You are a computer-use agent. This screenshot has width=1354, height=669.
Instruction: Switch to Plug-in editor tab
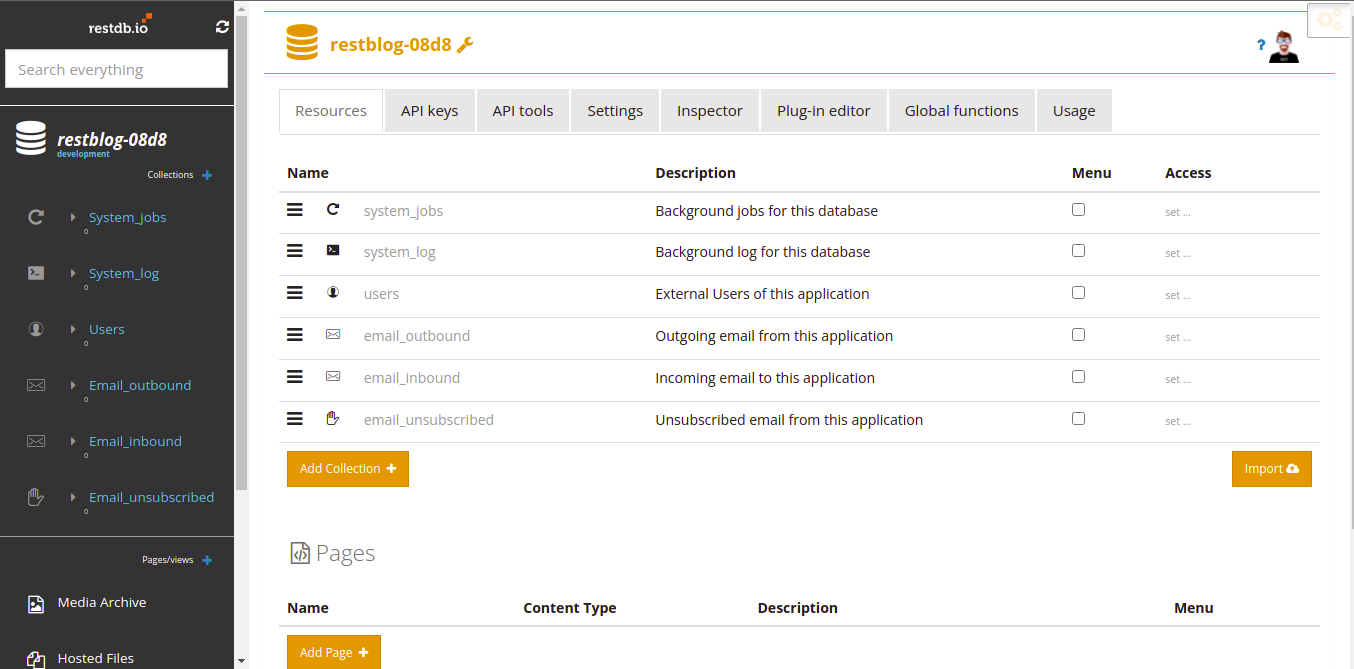[824, 111]
